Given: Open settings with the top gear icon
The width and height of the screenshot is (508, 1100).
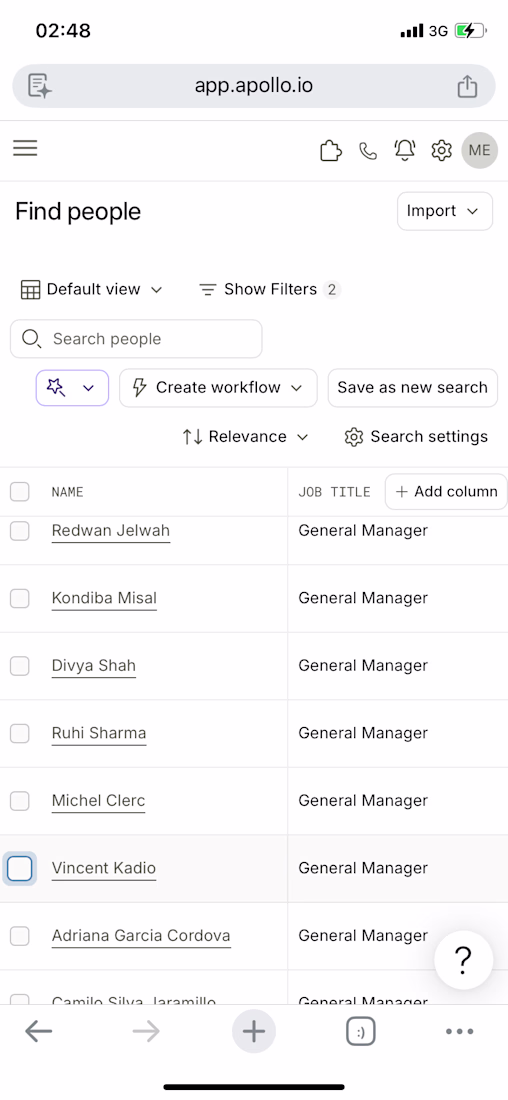Looking at the screenshot, I should click(x=441, y=150).
